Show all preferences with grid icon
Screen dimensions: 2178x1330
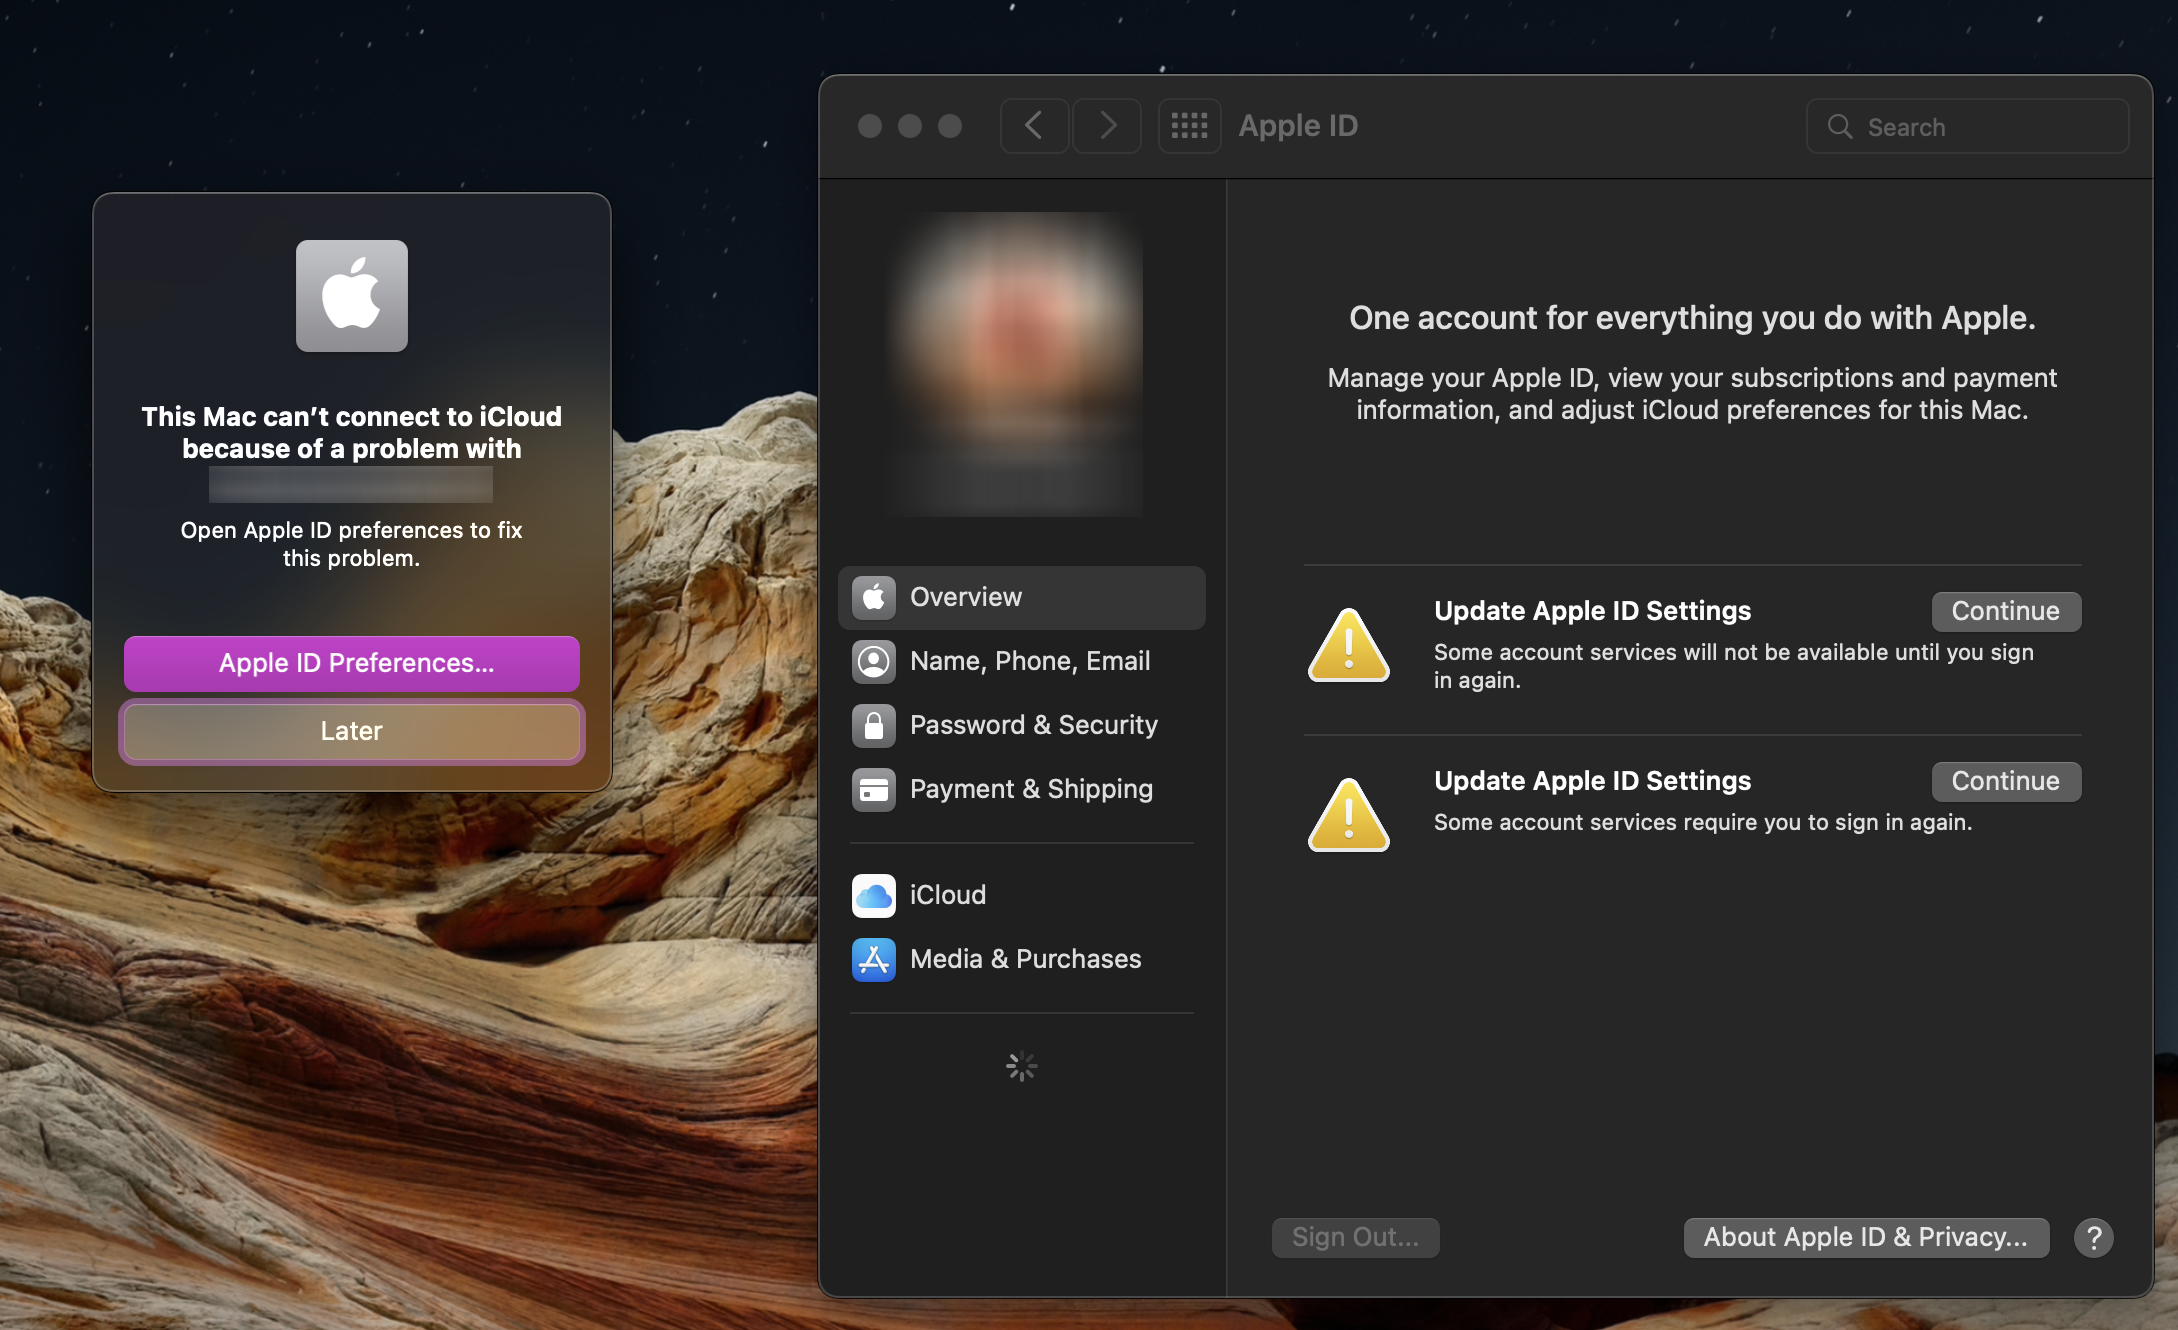click(x=1189, y=126)
